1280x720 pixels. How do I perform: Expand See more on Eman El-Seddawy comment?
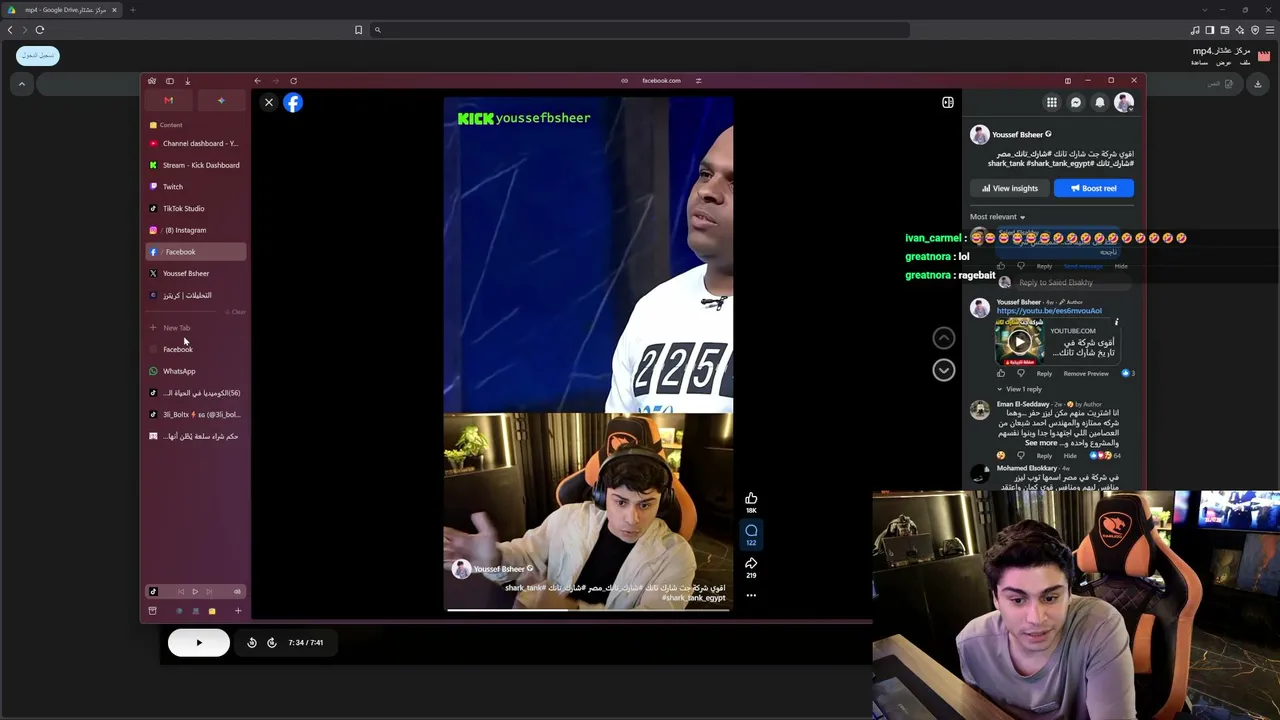click(x=1041, y=443)
